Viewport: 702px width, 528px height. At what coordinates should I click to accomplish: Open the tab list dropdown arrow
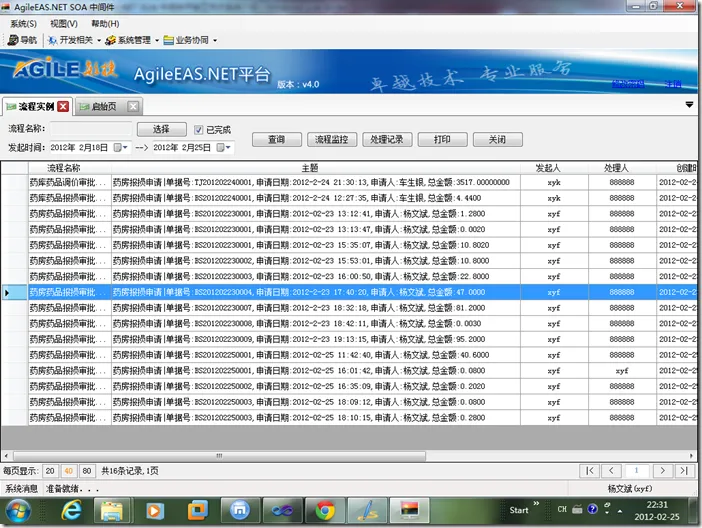click(689, 105)
